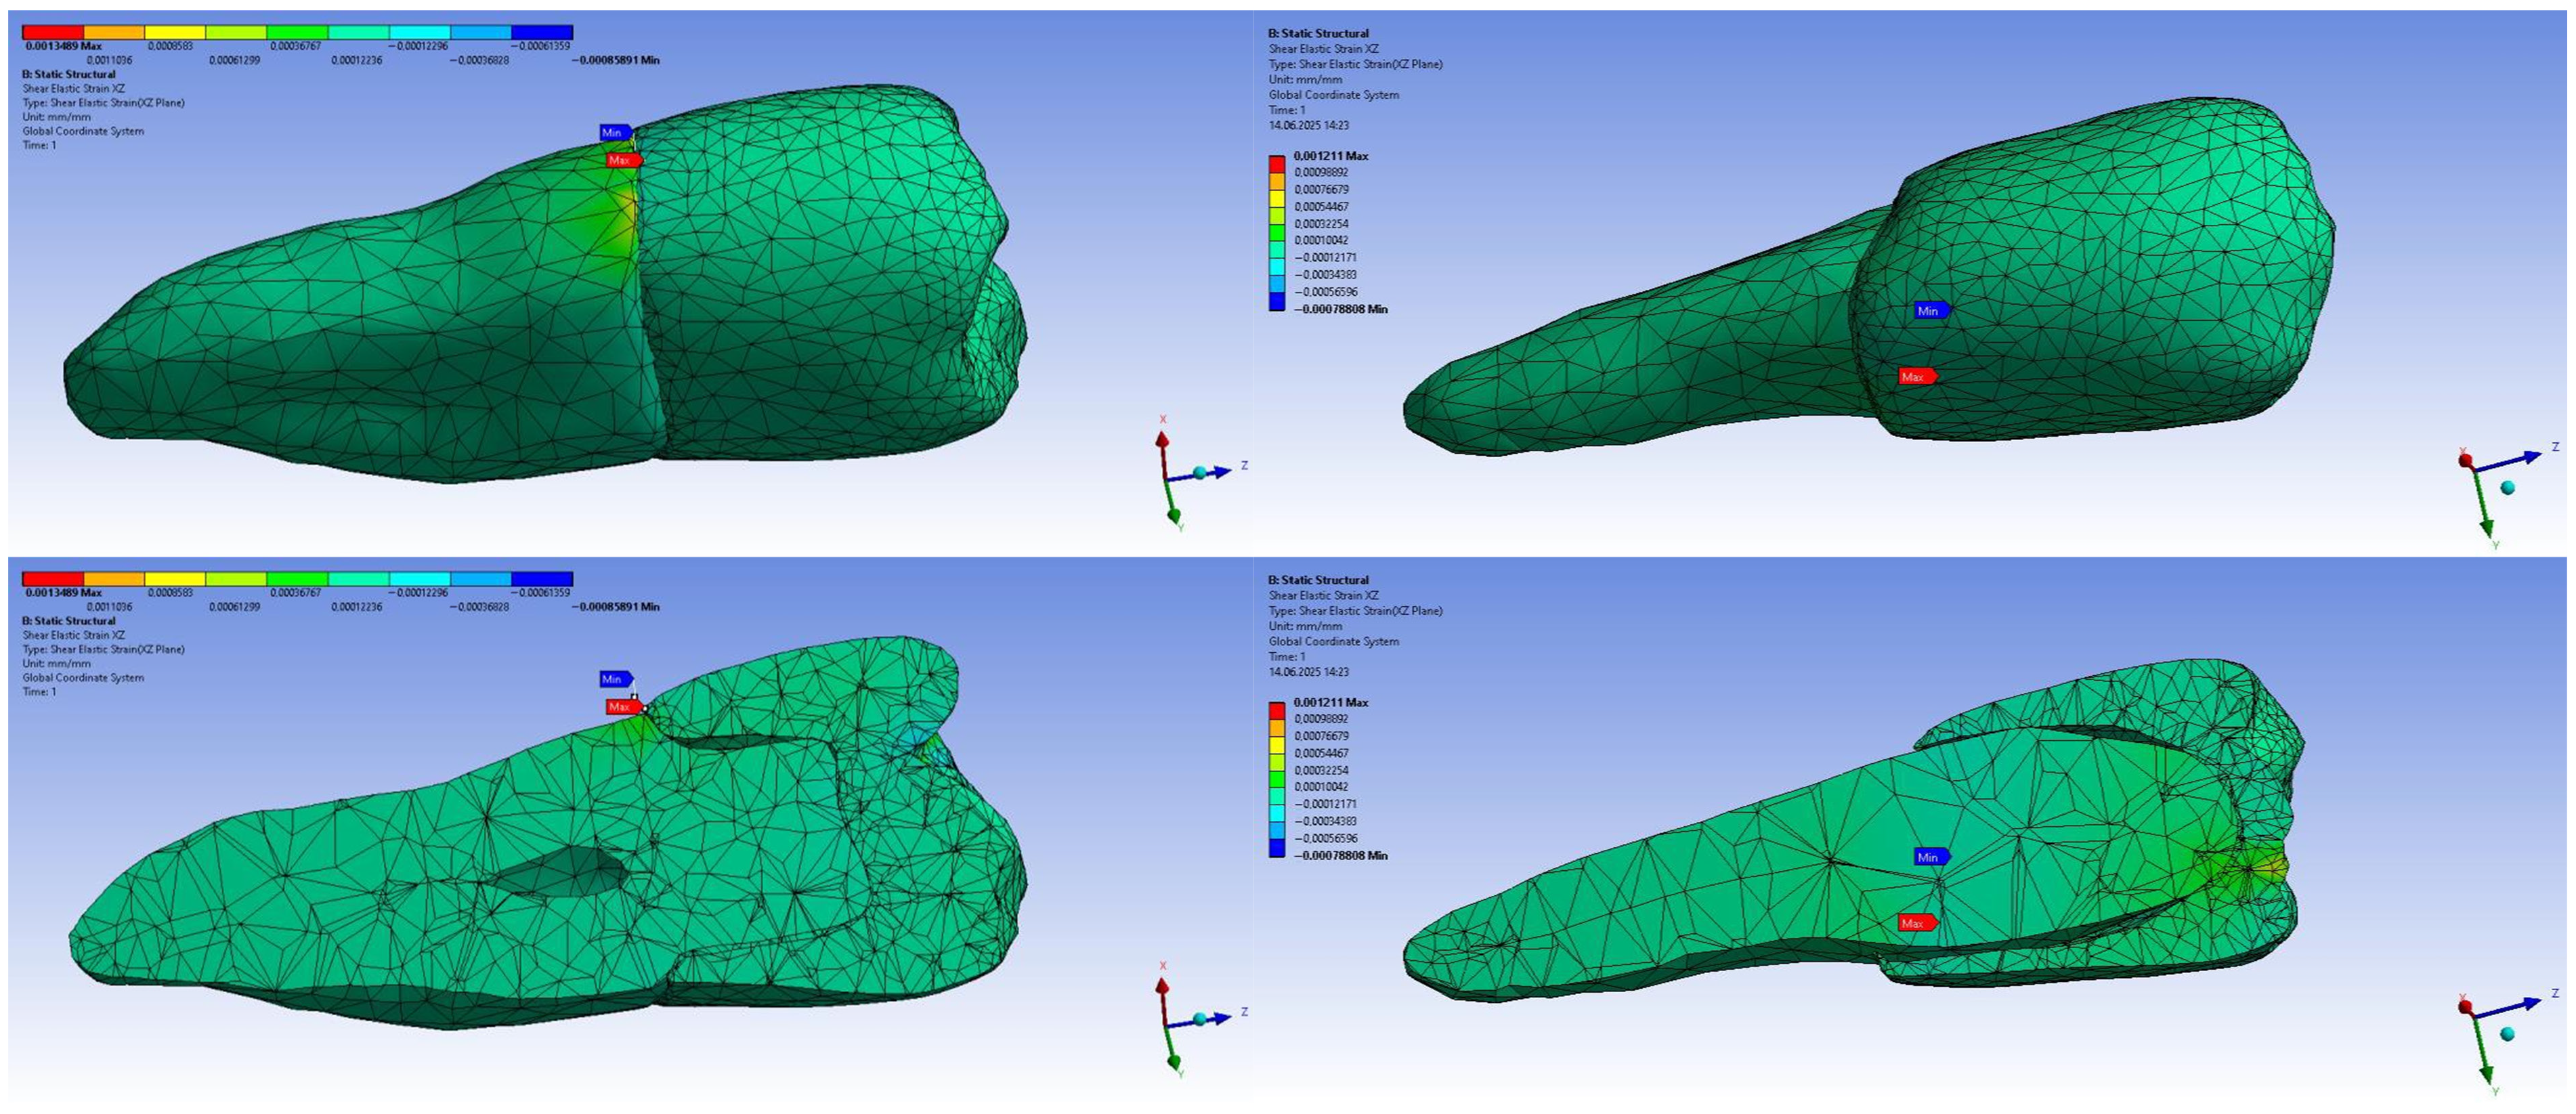Click the red X axis arrow in uncut 0.0013489 triad
2576x1114 pixels.
click(x=1162, y=439)
